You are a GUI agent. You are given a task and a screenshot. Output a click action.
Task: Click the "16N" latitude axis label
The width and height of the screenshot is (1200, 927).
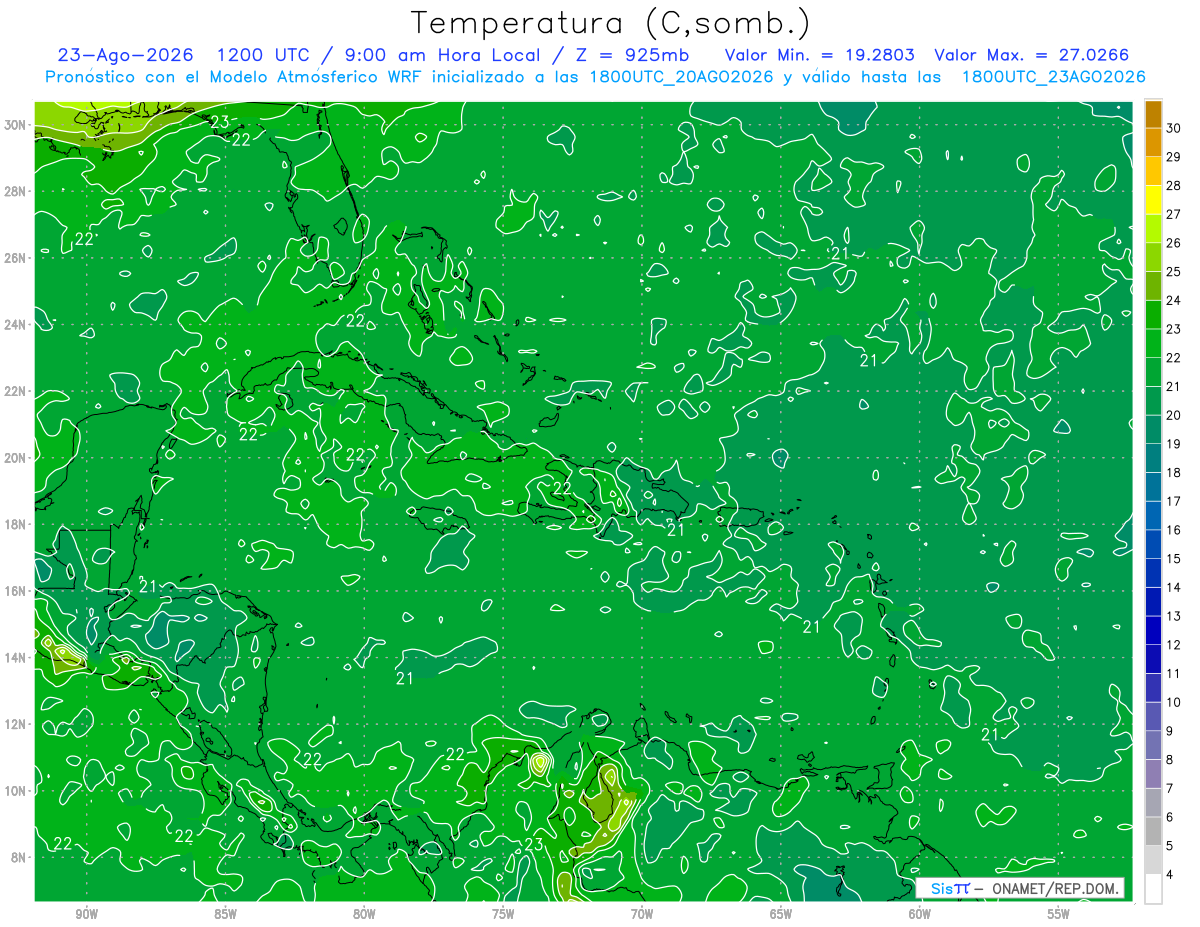point(15,591)
